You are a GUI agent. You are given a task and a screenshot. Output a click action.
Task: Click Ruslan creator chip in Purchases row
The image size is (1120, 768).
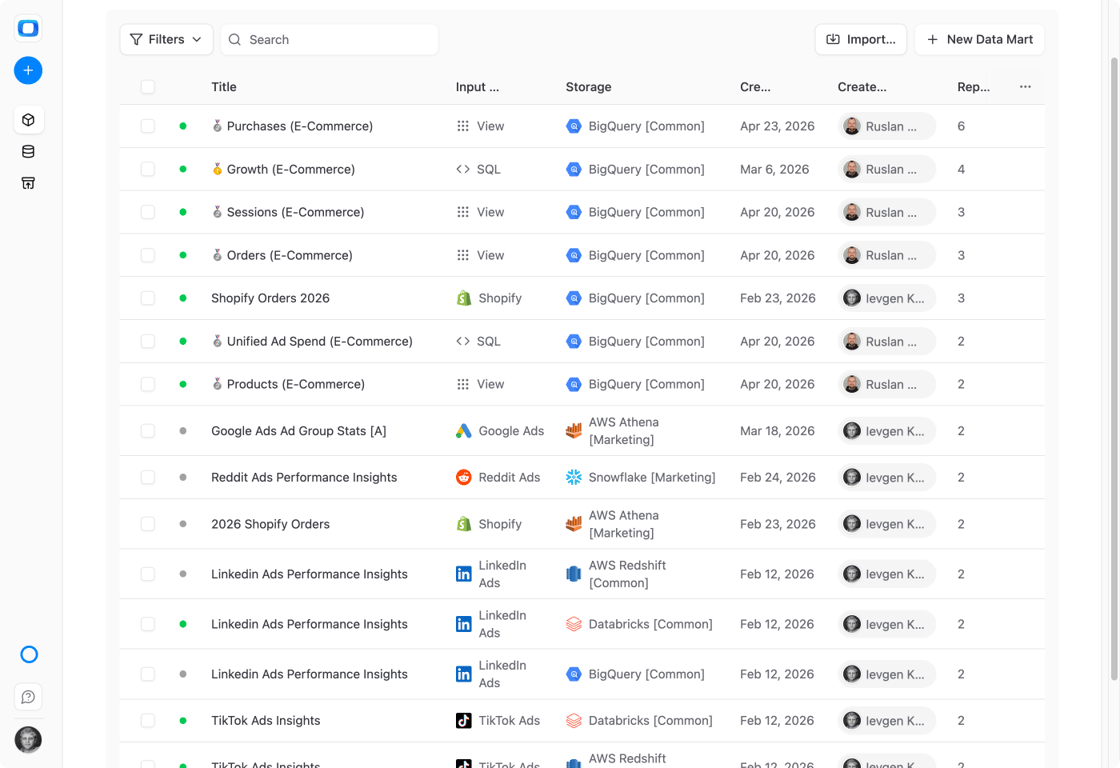[x=886, y=126]
